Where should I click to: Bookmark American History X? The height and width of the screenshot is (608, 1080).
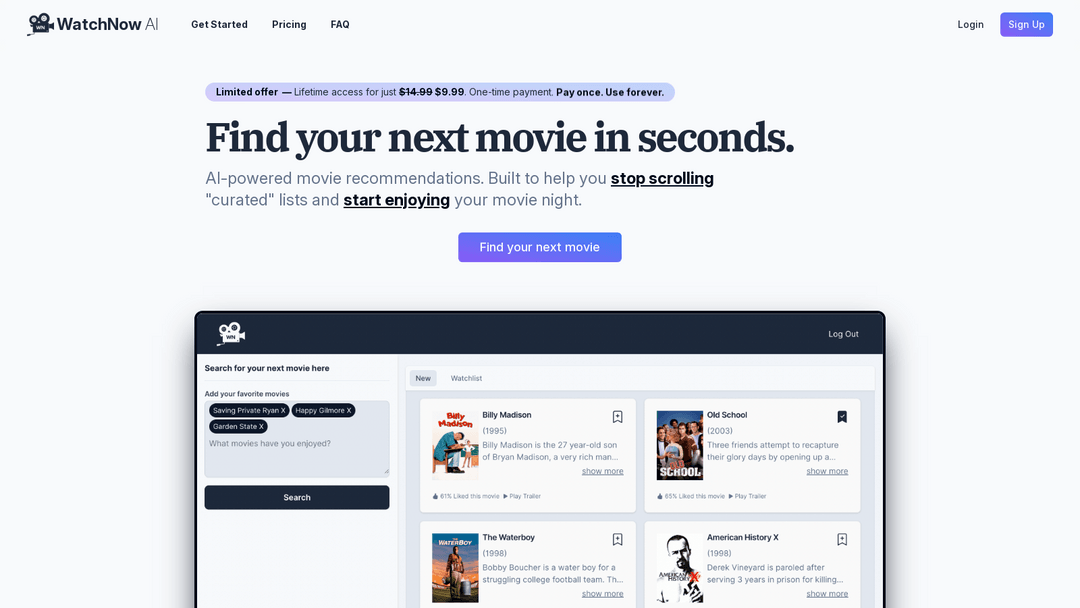(842, 539)
